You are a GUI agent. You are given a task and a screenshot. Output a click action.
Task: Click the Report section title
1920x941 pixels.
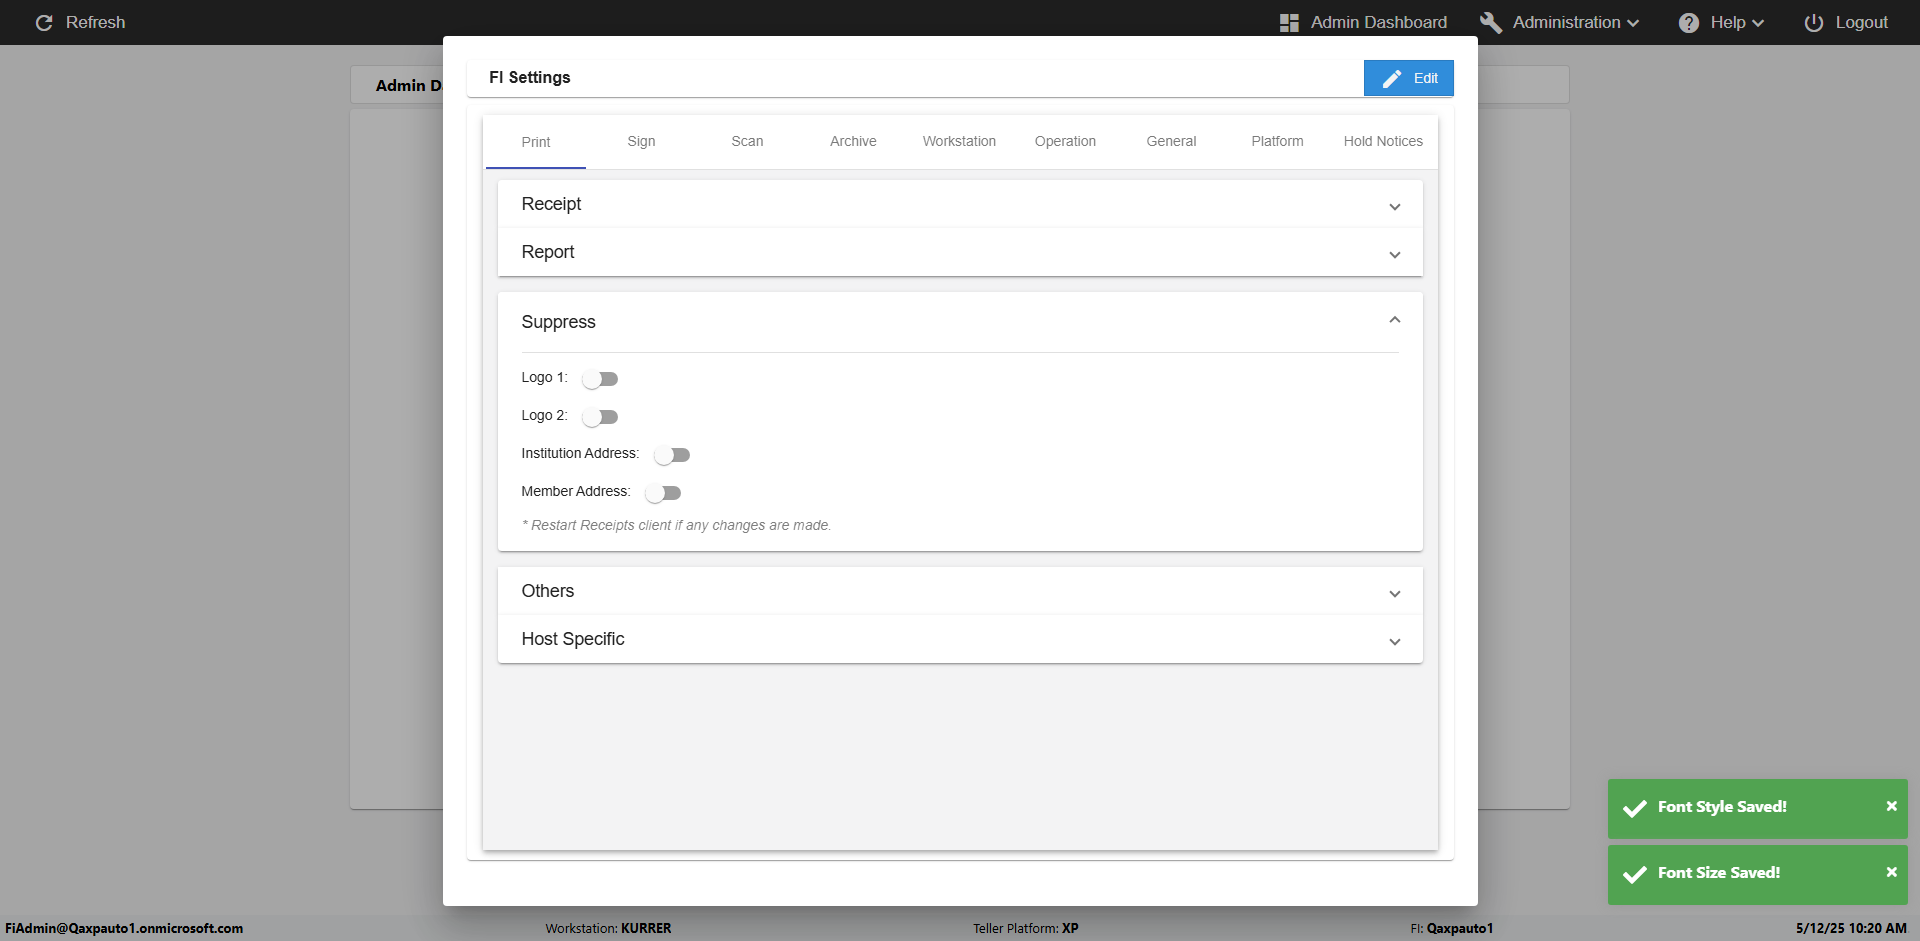[x=548, y=252]
